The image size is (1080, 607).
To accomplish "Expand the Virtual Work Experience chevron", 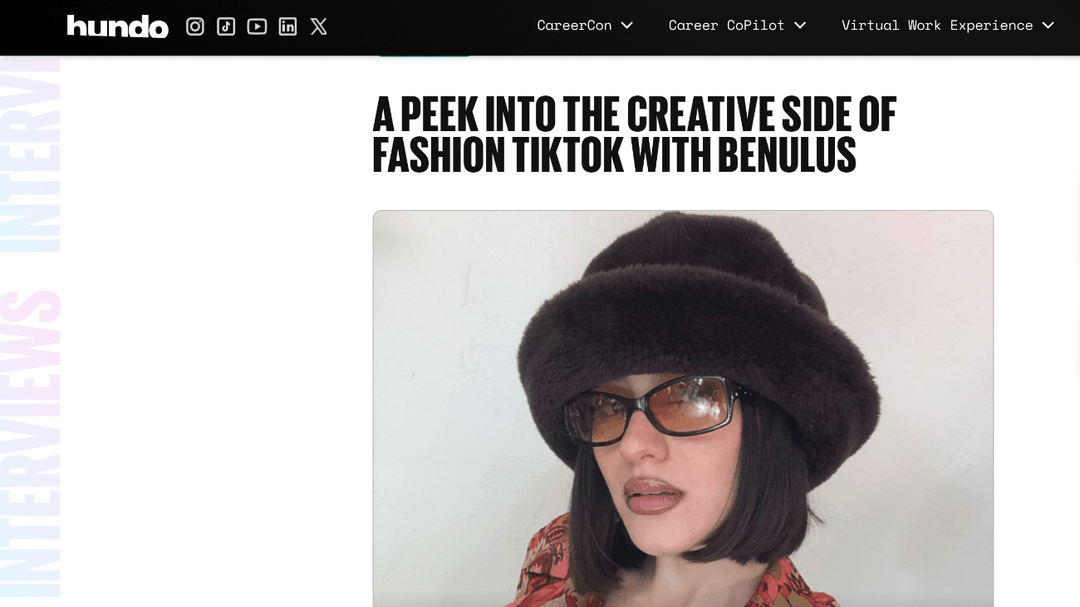I will point(1048,26).
